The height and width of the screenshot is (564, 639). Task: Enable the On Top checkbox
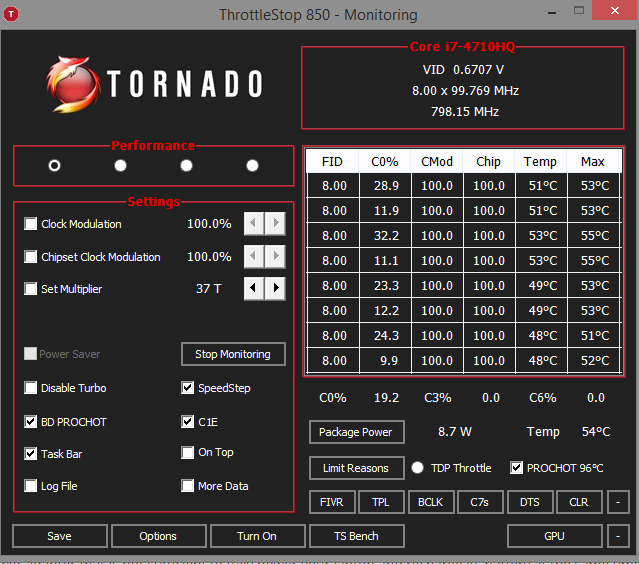point(187,452)
